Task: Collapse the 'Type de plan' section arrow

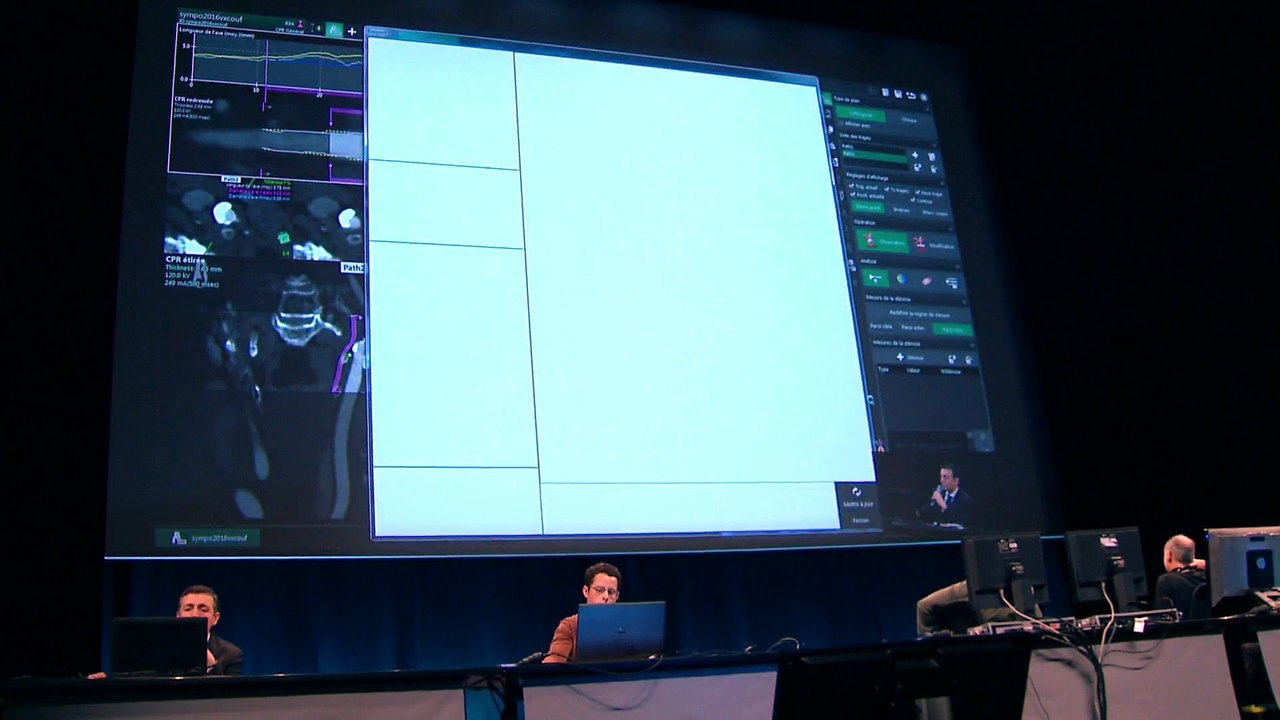Action: (928, 109)
